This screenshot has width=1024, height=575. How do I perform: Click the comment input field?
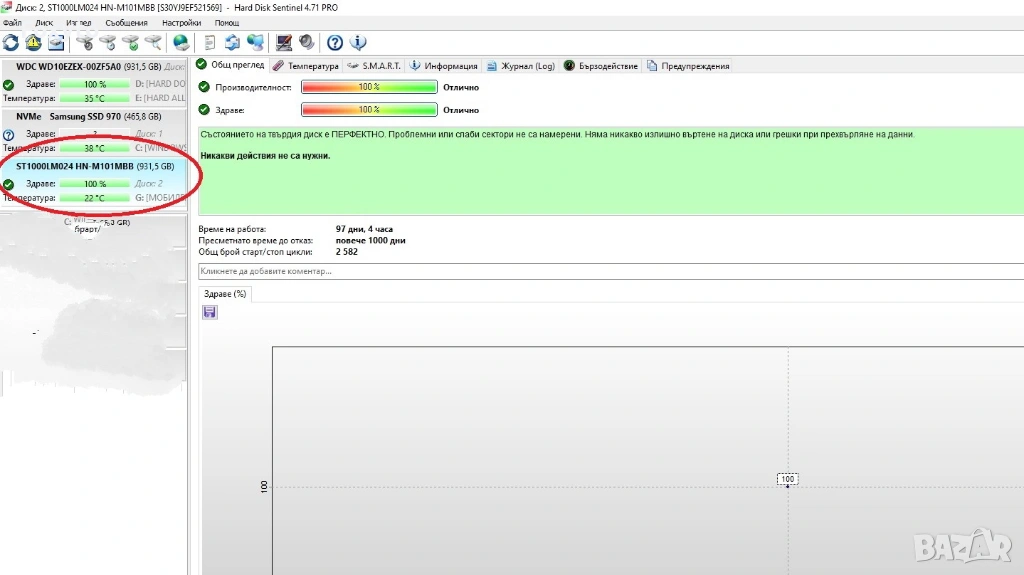tap(610, 271)
